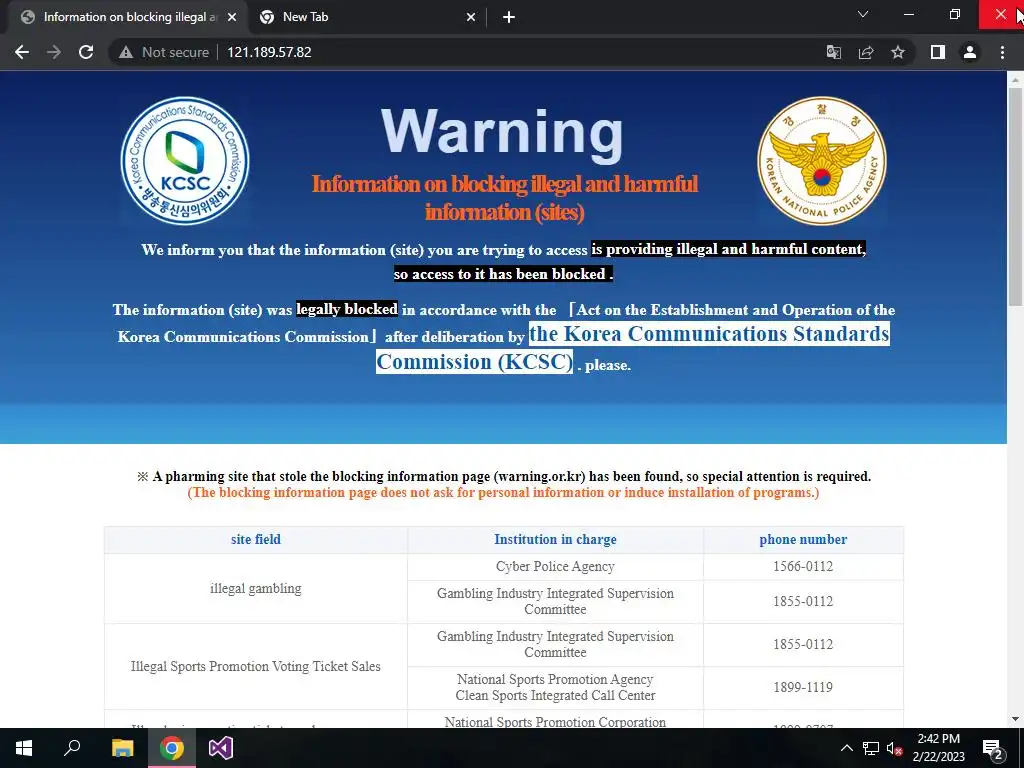Open the Not secure site info warning

[163, 52]
